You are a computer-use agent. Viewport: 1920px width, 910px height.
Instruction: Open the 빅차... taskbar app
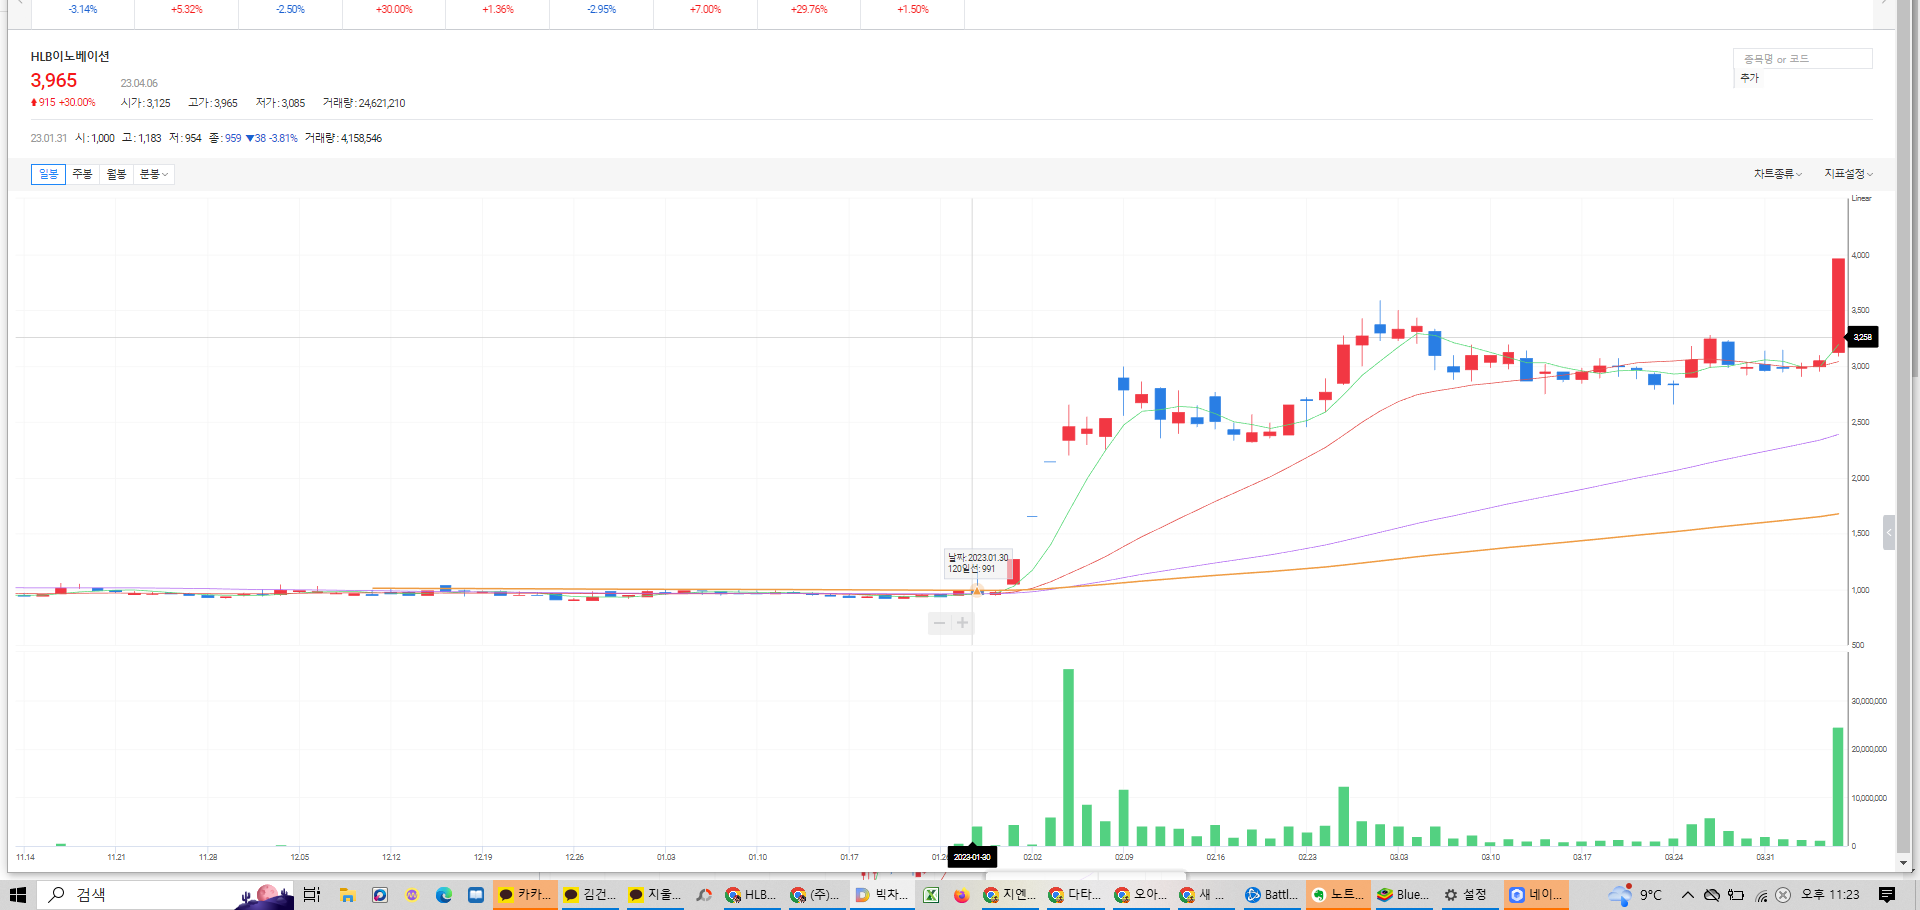point(882,895)
